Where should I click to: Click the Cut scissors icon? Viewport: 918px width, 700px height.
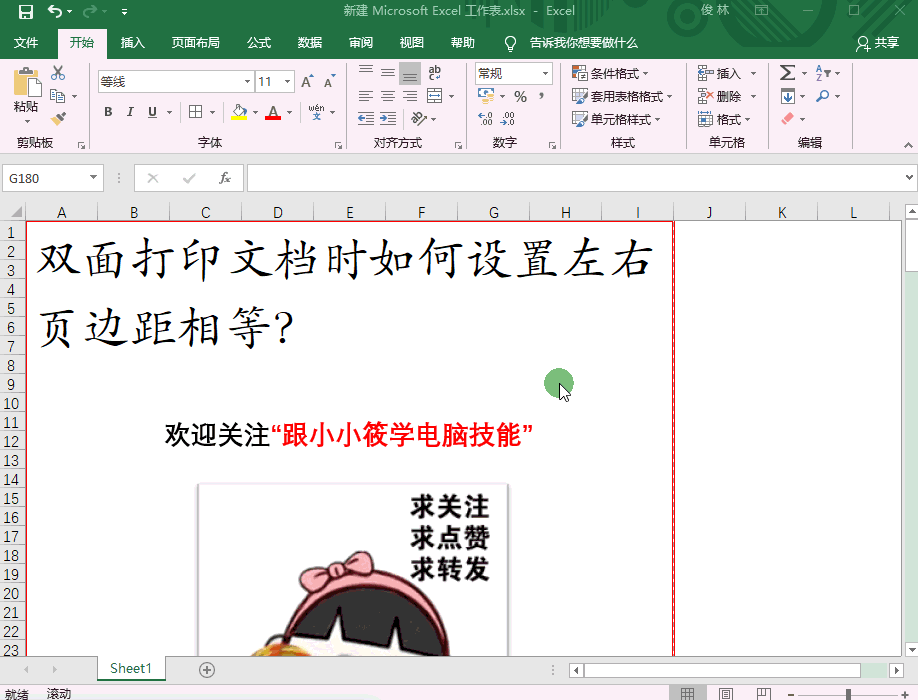(x=58, y=73)
